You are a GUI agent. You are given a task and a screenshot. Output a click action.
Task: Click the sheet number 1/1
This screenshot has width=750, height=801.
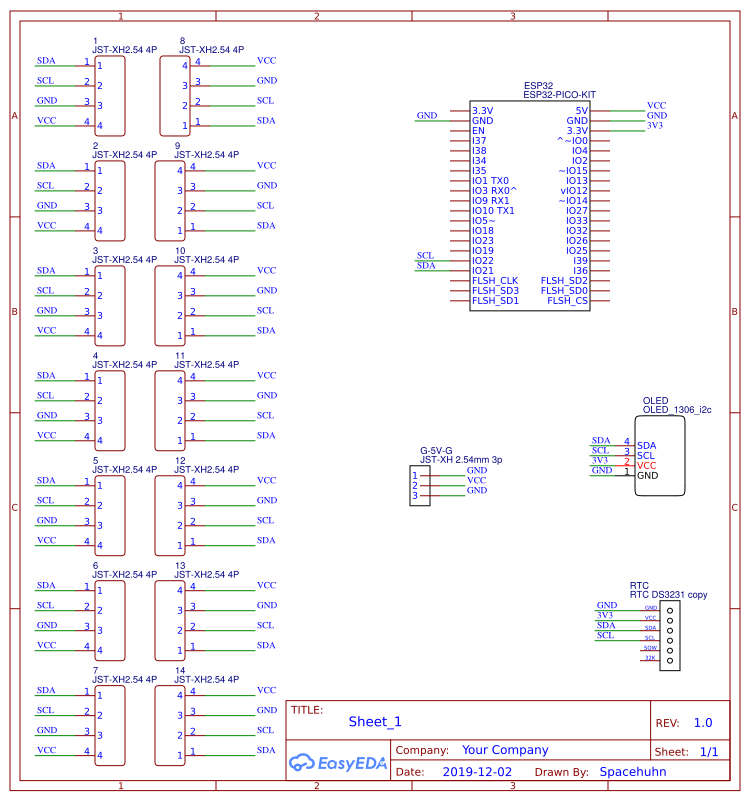[709, 751]
